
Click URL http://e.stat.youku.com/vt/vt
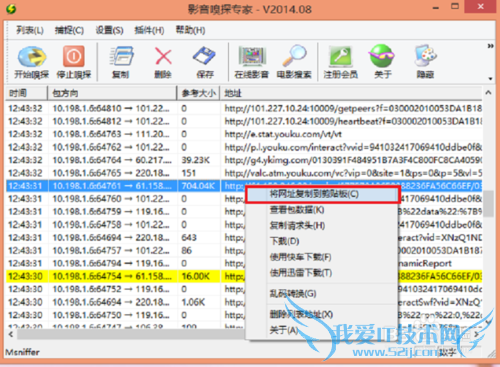(x=283, y=134)
